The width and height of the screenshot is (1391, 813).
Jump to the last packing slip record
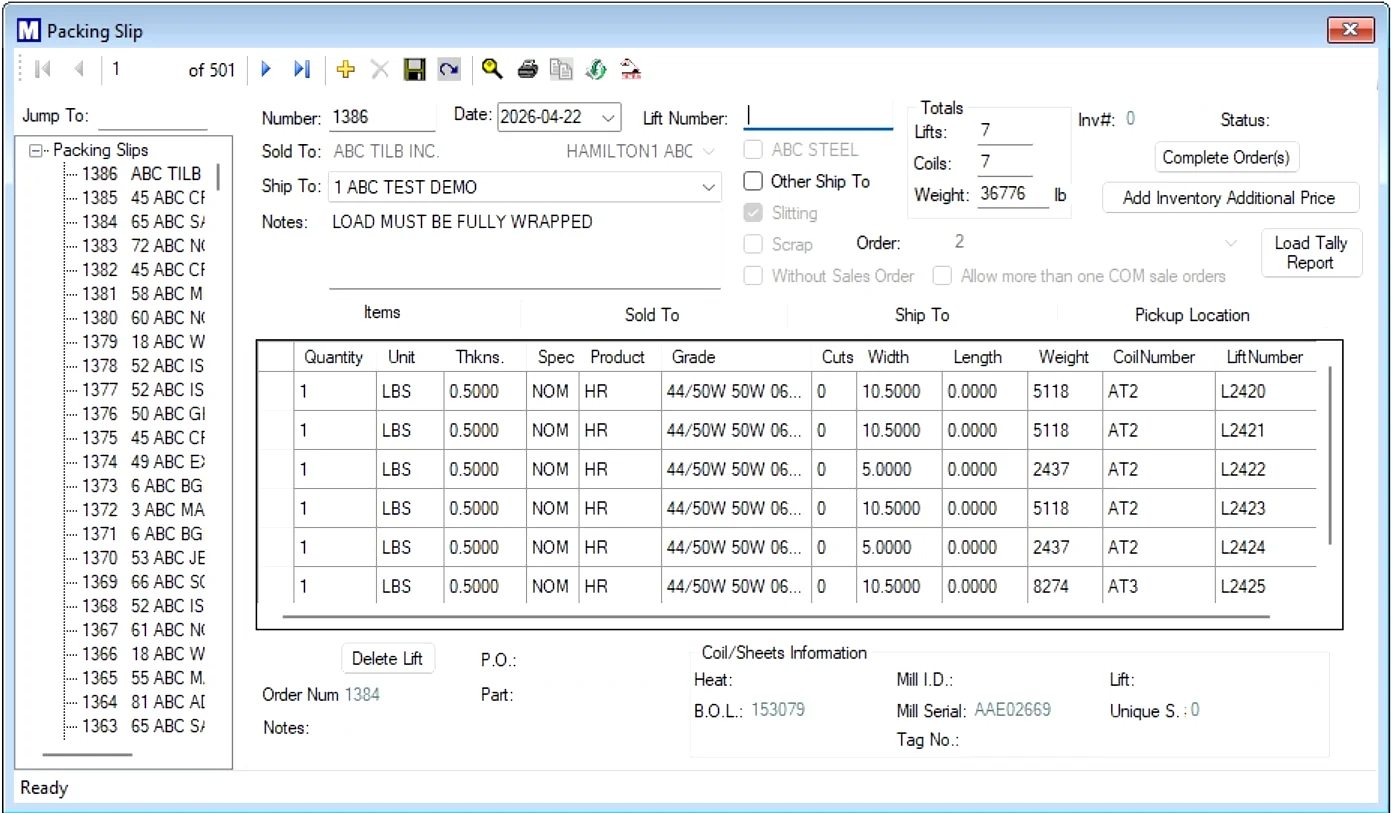[301, 69]
